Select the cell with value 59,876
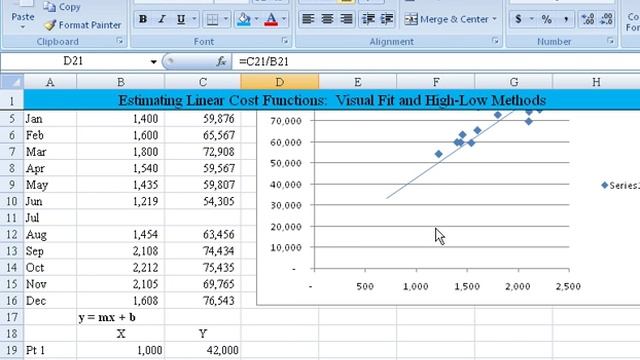 203,119
